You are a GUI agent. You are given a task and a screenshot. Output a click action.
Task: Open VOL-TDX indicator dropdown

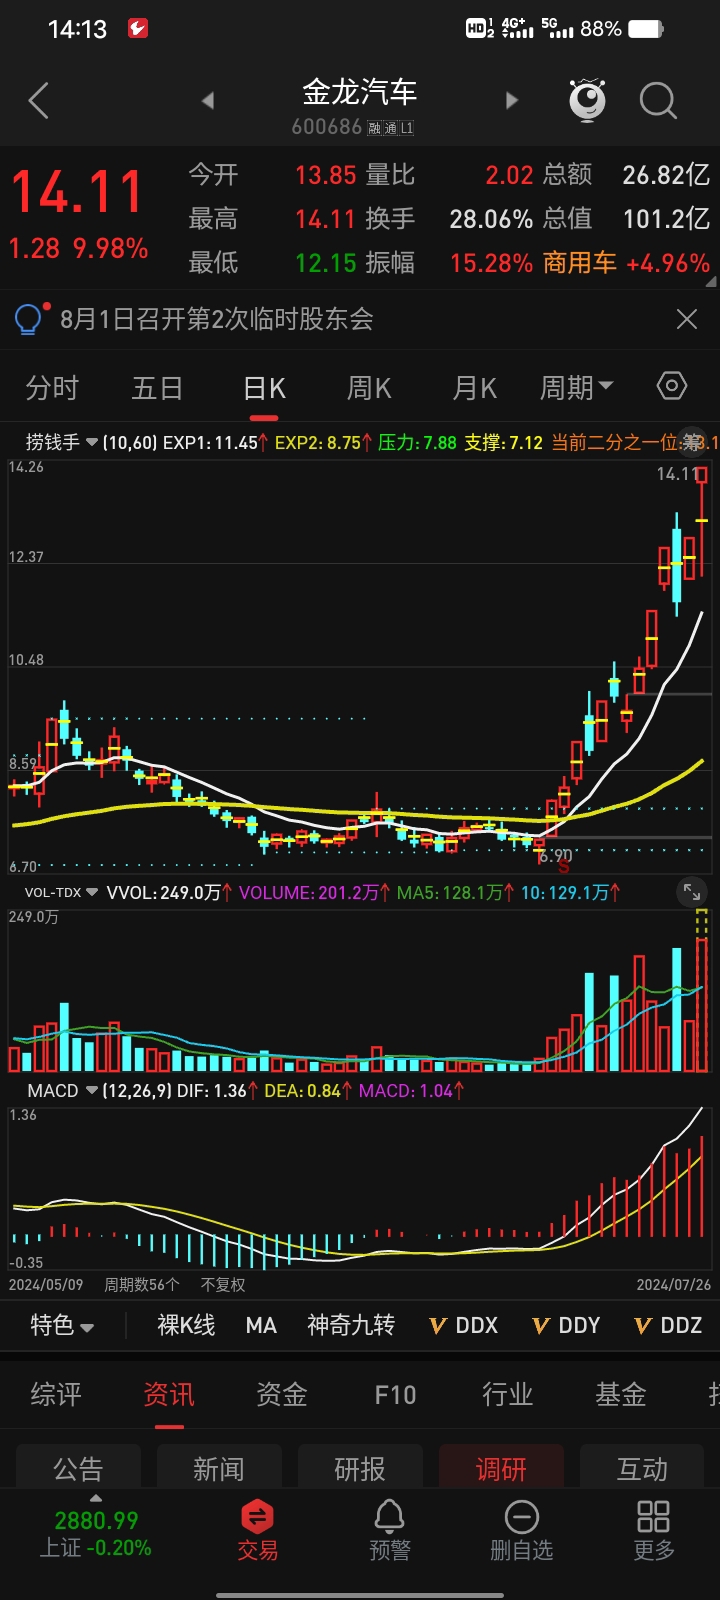[61, 892]
